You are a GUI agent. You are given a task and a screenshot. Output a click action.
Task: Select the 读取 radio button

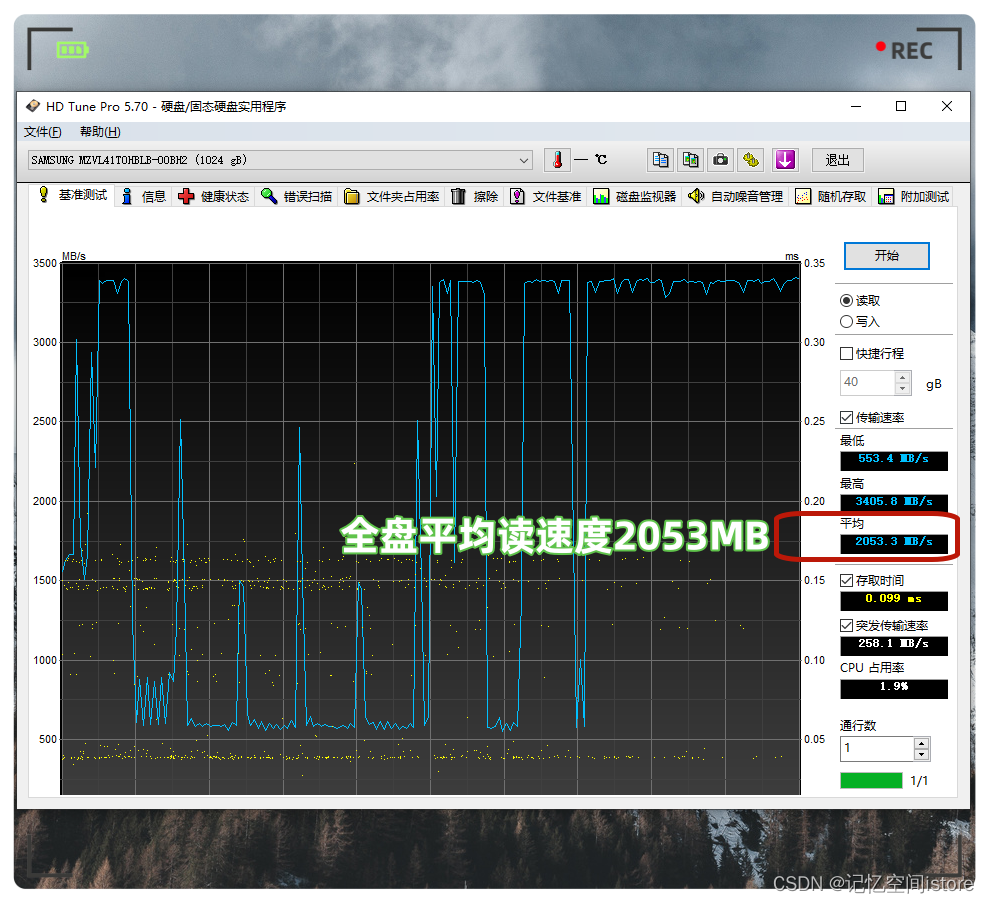(846, 301)
